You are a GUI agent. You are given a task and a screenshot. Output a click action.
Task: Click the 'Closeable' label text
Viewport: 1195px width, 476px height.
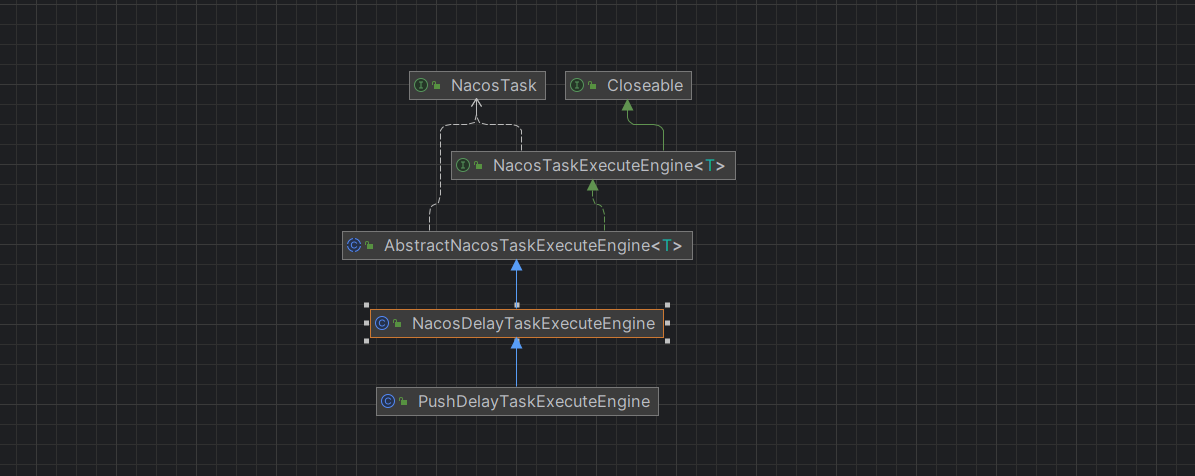pyautogui.click(x=645, y=85)
